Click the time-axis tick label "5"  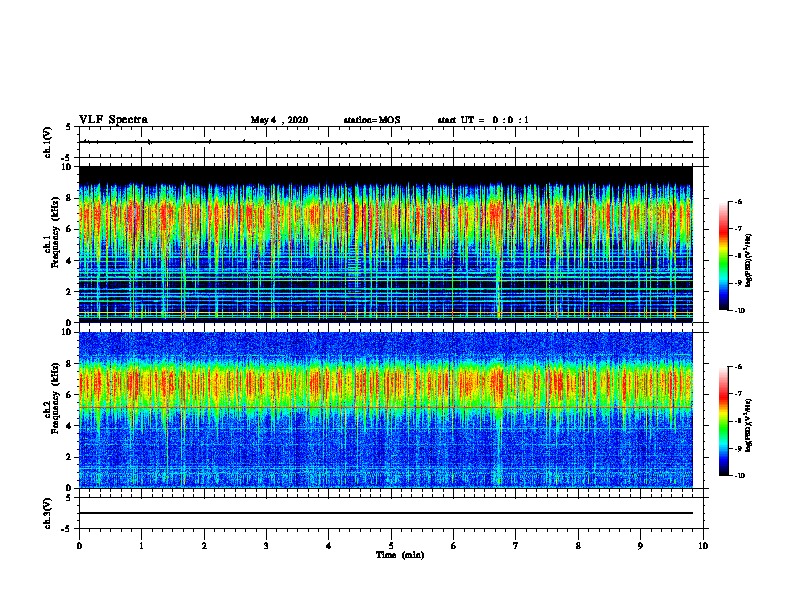391,546
